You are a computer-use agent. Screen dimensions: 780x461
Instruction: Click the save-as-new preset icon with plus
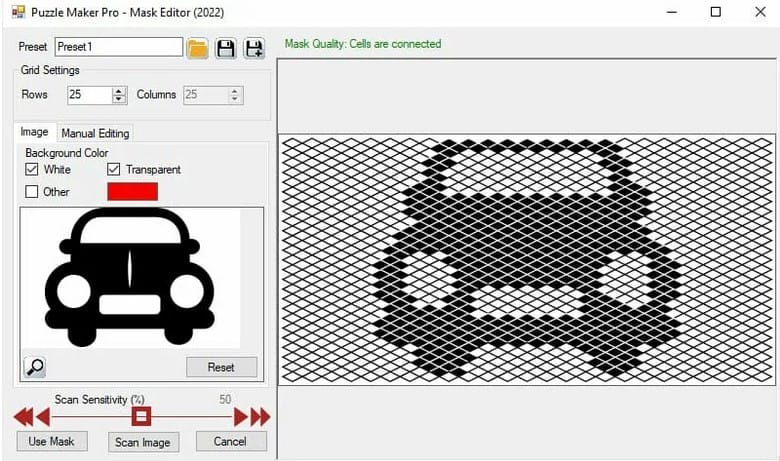click(x=254, y=47)
